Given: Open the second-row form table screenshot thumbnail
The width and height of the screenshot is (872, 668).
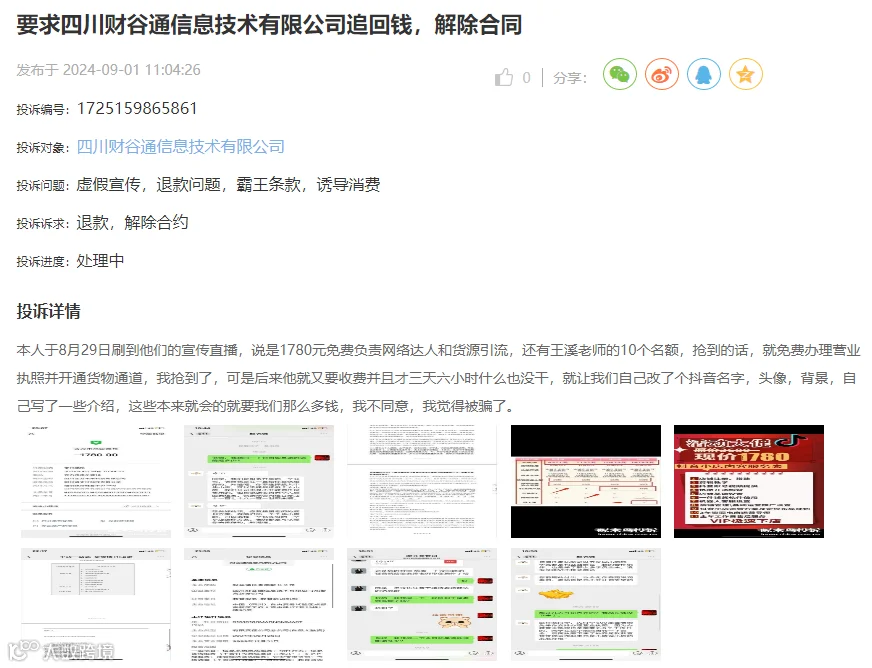Looking at the screenshot, I should pos(96,604).
